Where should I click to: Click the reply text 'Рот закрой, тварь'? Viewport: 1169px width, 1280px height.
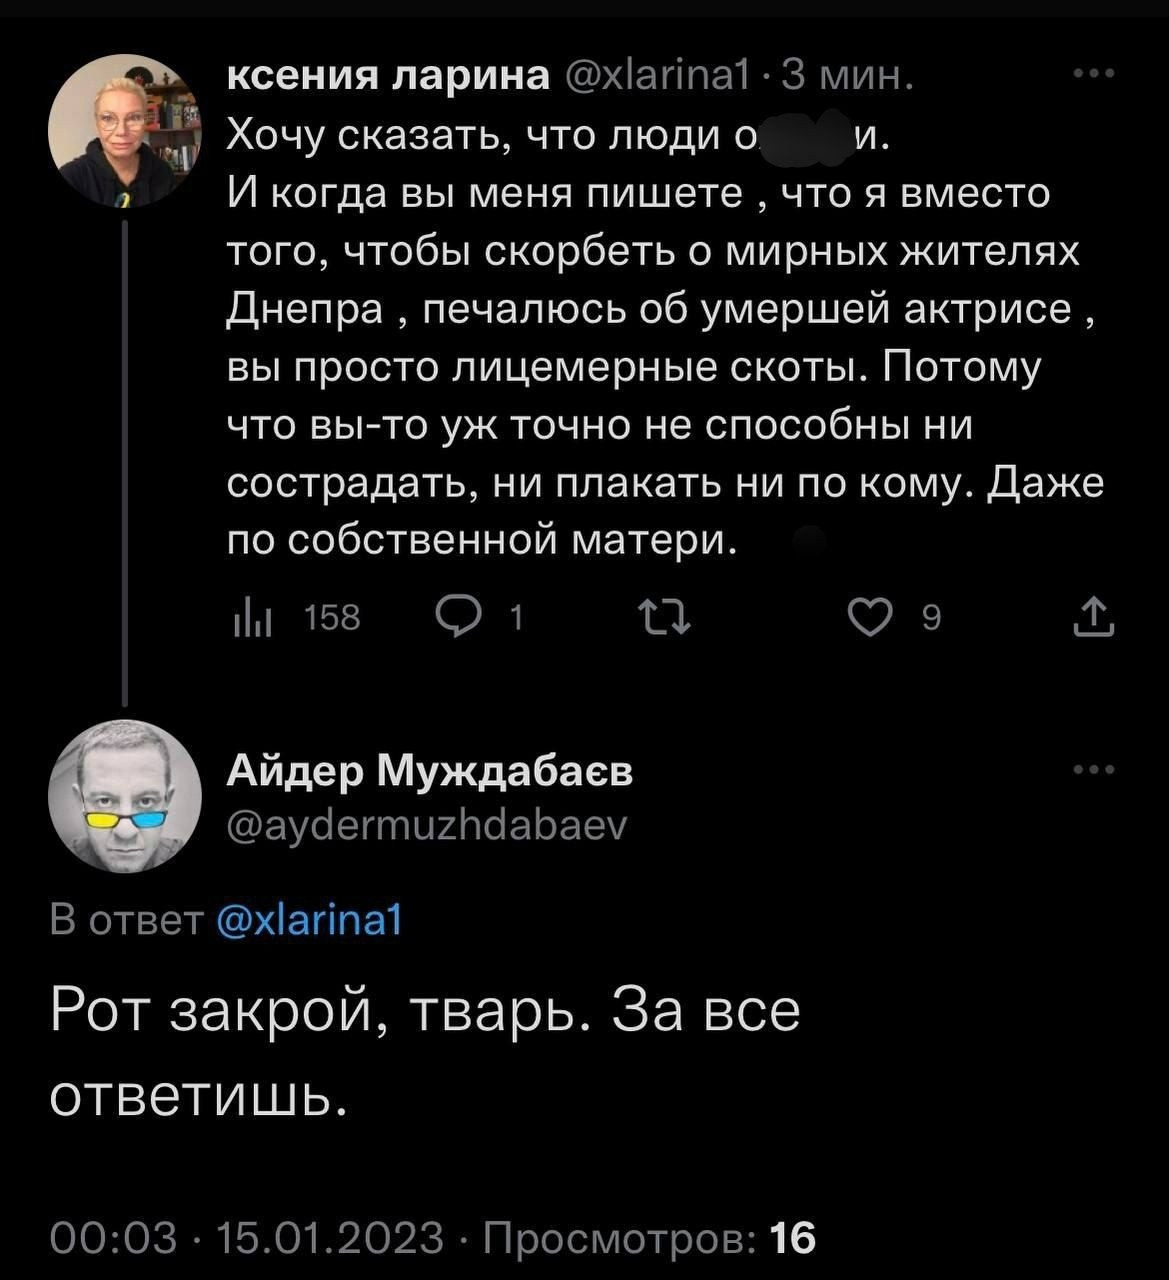point(312,1012)
